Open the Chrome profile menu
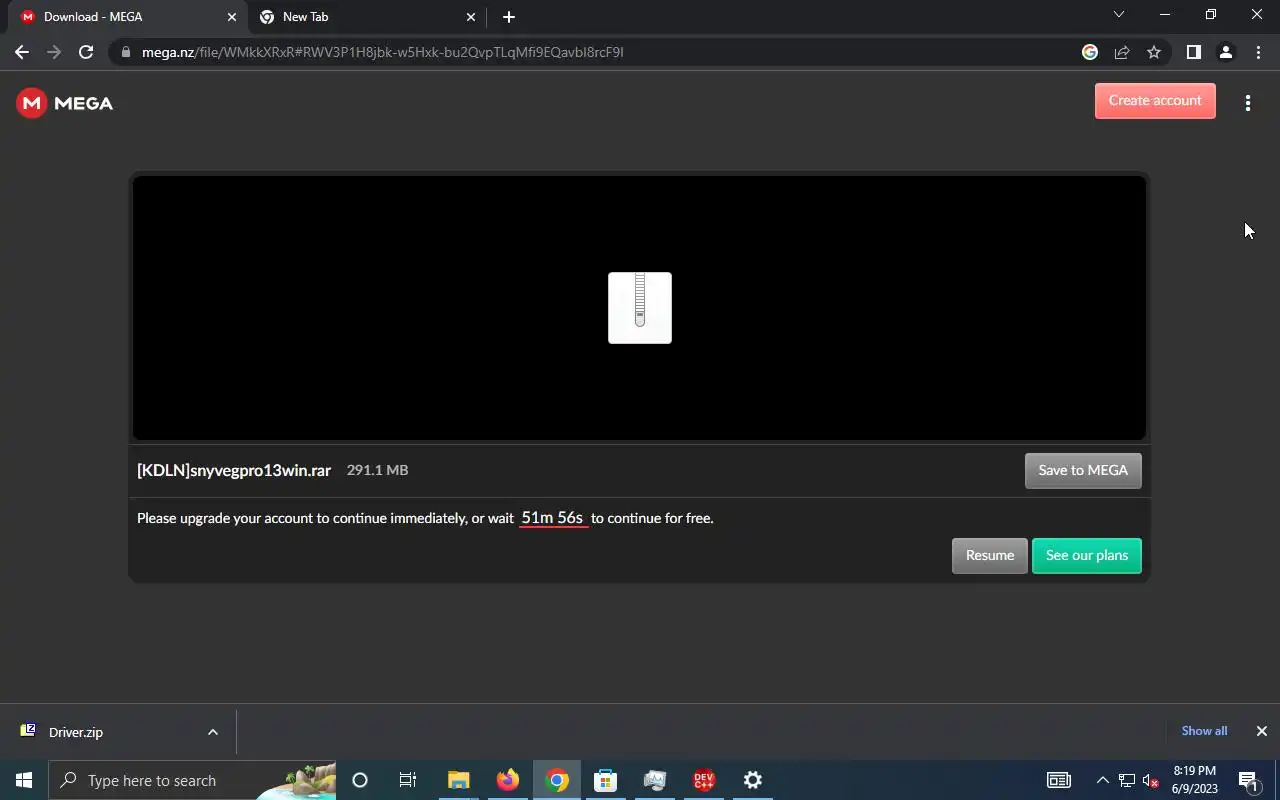Viewport: 1280px width, 800px height. 1225,52
